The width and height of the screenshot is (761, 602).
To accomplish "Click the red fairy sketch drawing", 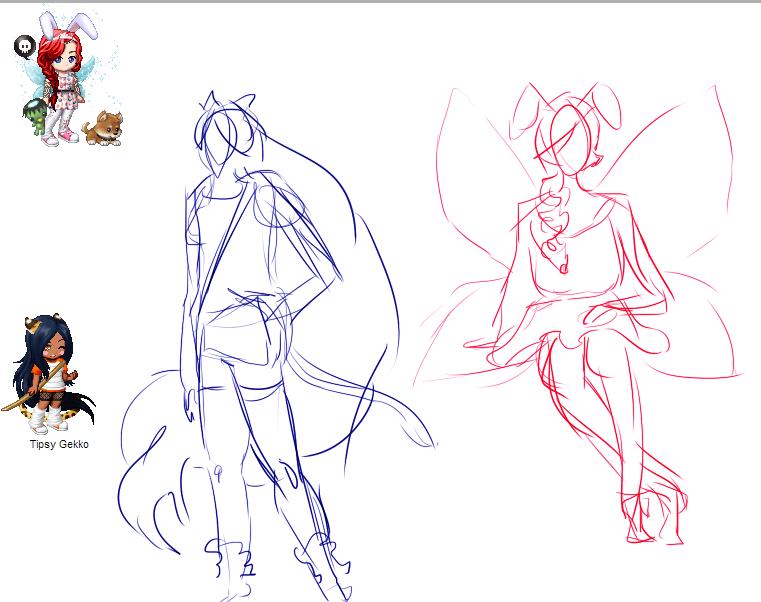I will click(578, 313).
